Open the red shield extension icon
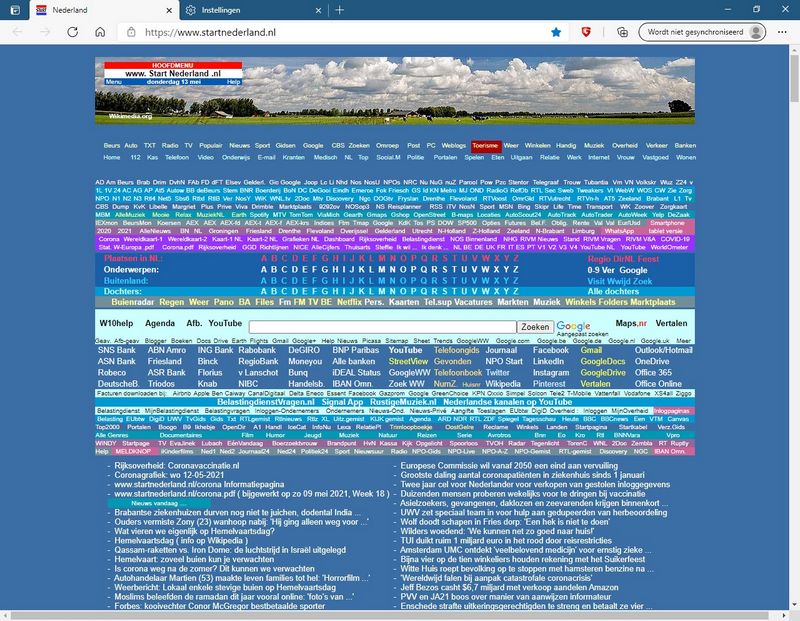800x621 pixels. coord(586,32)
